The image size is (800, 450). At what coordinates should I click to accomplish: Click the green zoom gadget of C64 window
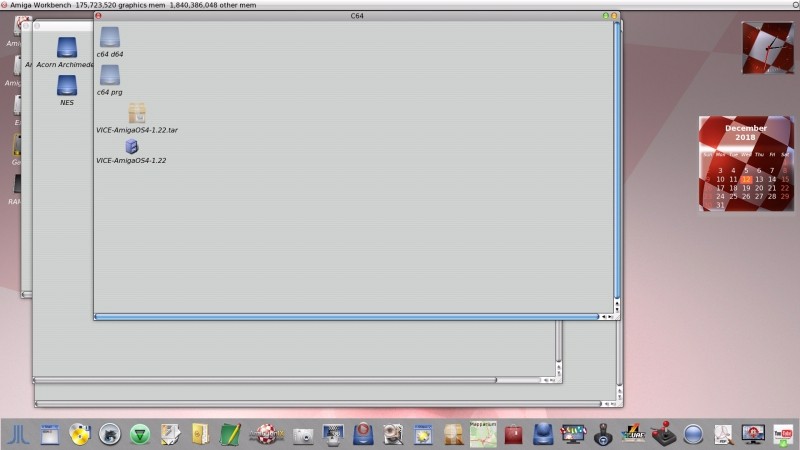pyautogui.click(x=606, y=16)
